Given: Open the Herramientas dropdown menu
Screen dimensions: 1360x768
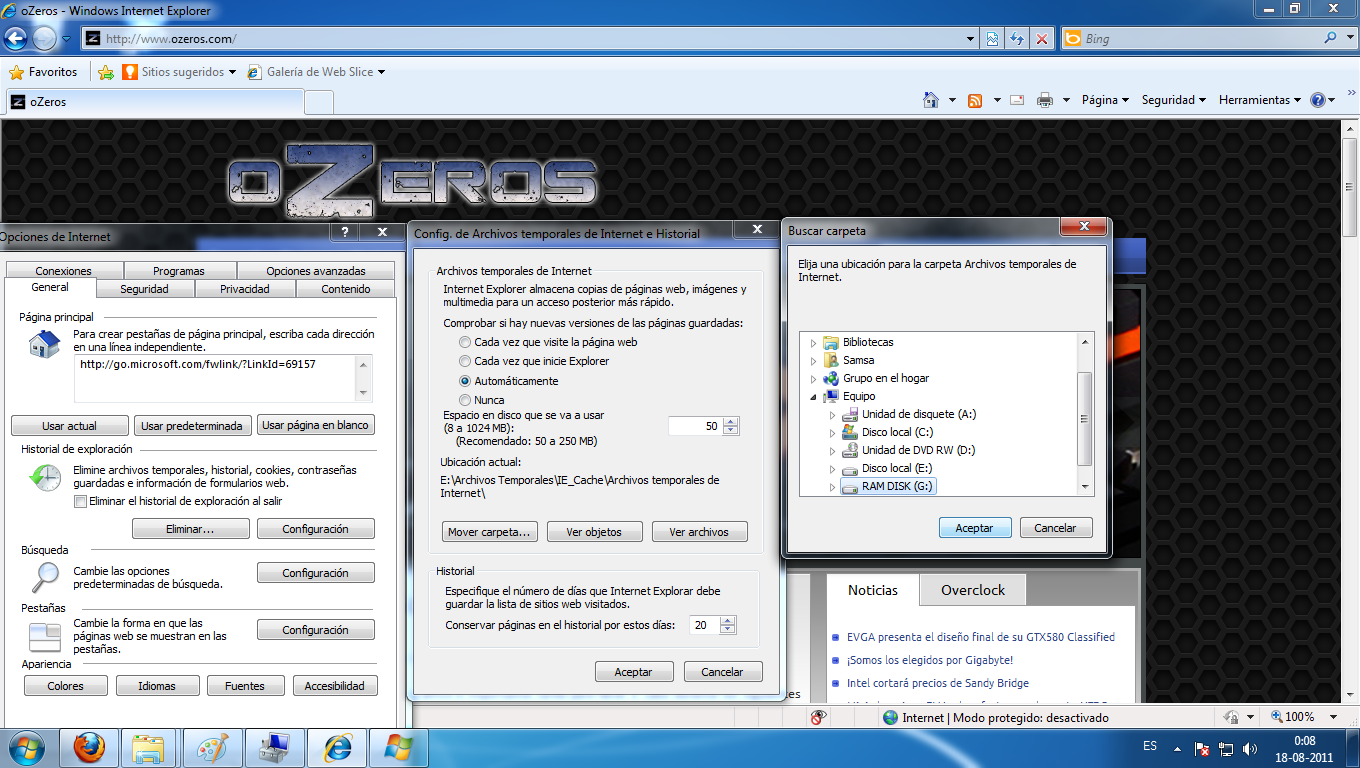Looking at the screenshot, I should click(1260, 100).
